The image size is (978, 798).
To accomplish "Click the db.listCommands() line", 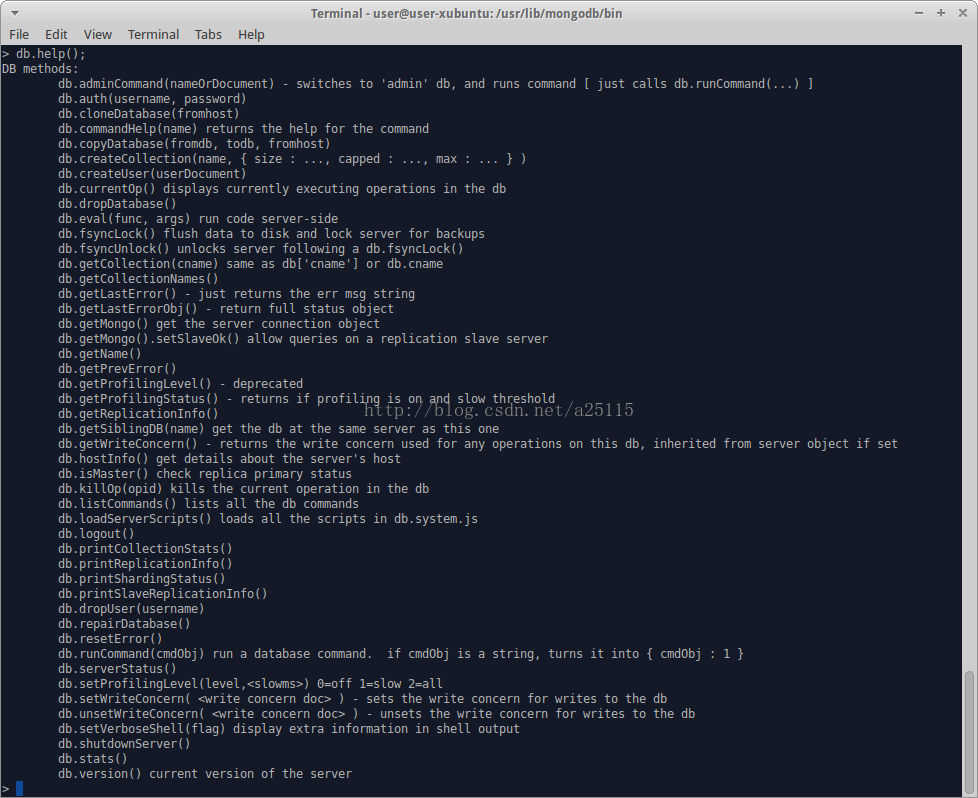I will (208, 504).
